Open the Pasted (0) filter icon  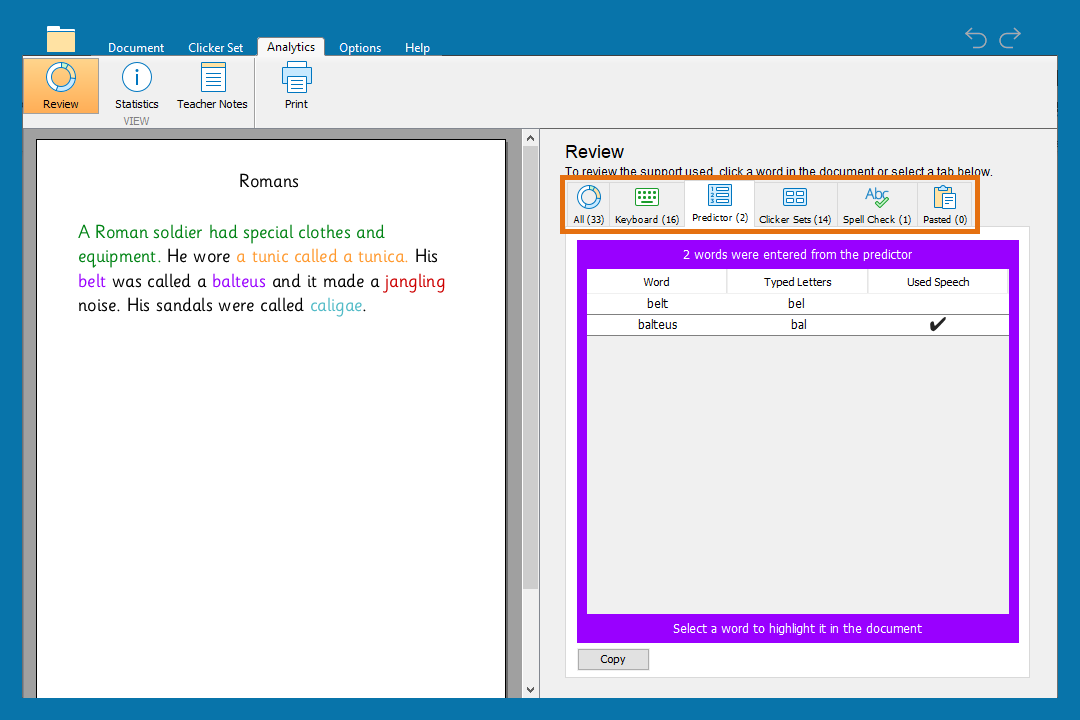pyautogui.click(x=944, y=203)
